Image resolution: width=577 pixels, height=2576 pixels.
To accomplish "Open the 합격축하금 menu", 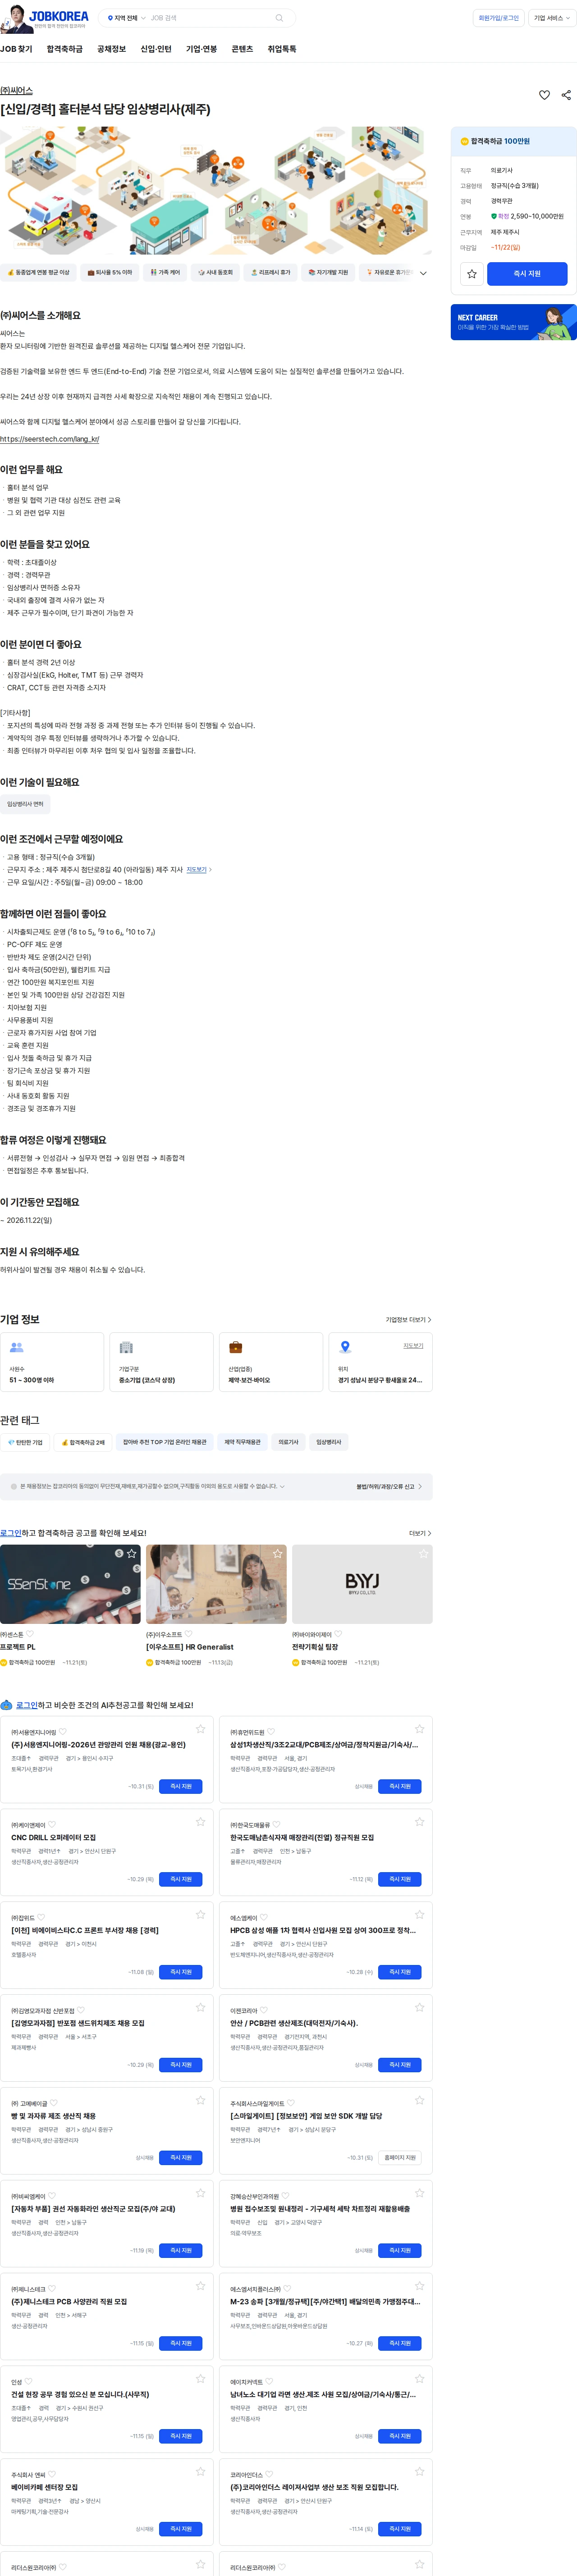I will pos(65,49).
